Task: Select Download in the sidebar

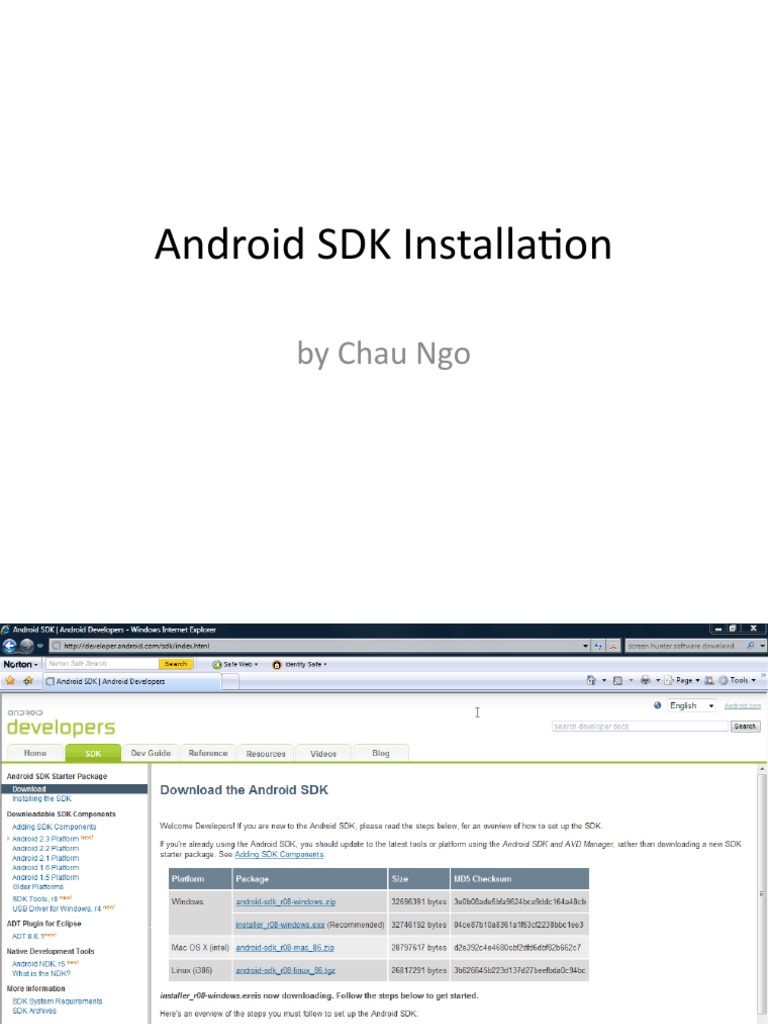Action: (x=74, y=789)
